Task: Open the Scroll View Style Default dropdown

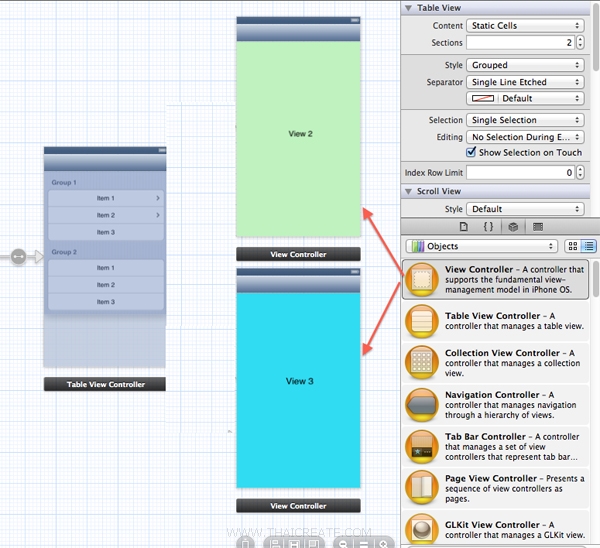Action: coord(525,209)
